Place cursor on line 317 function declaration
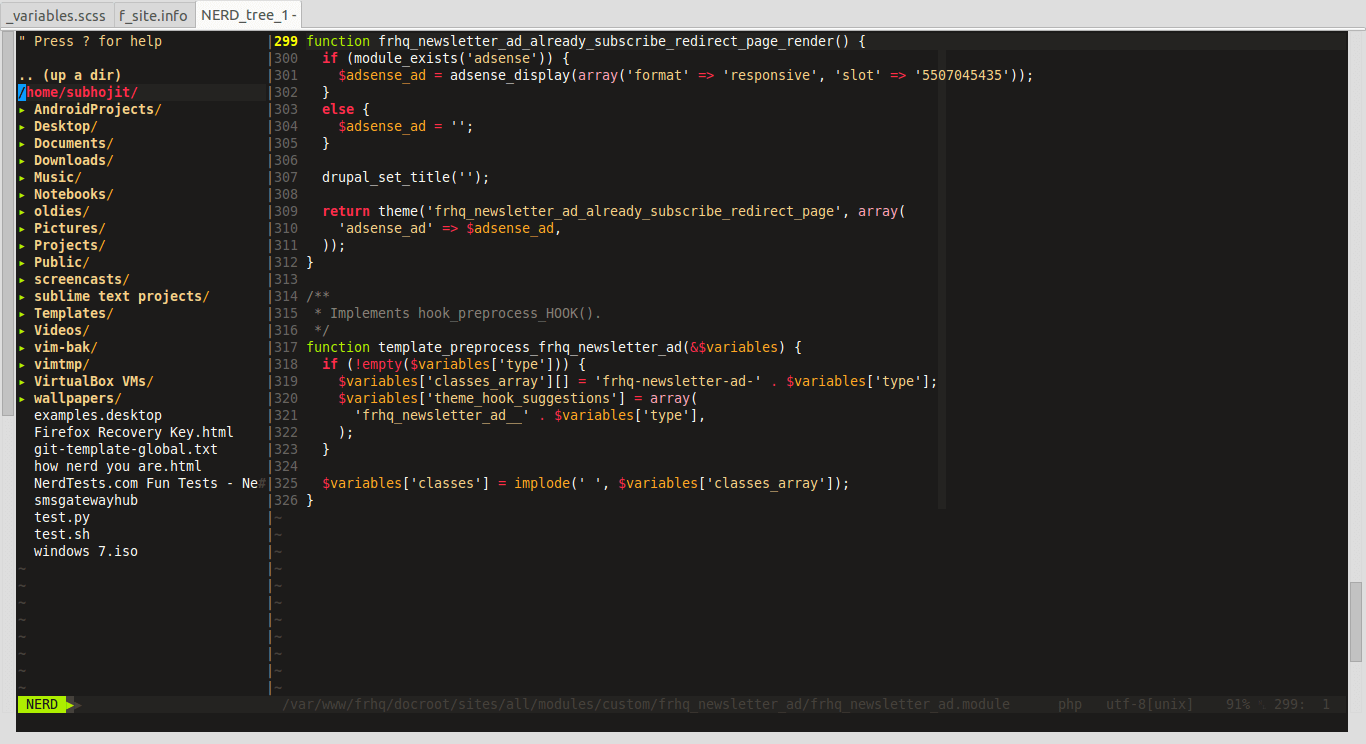Viewport: 1366px width, 744px height. coord(553,347)
